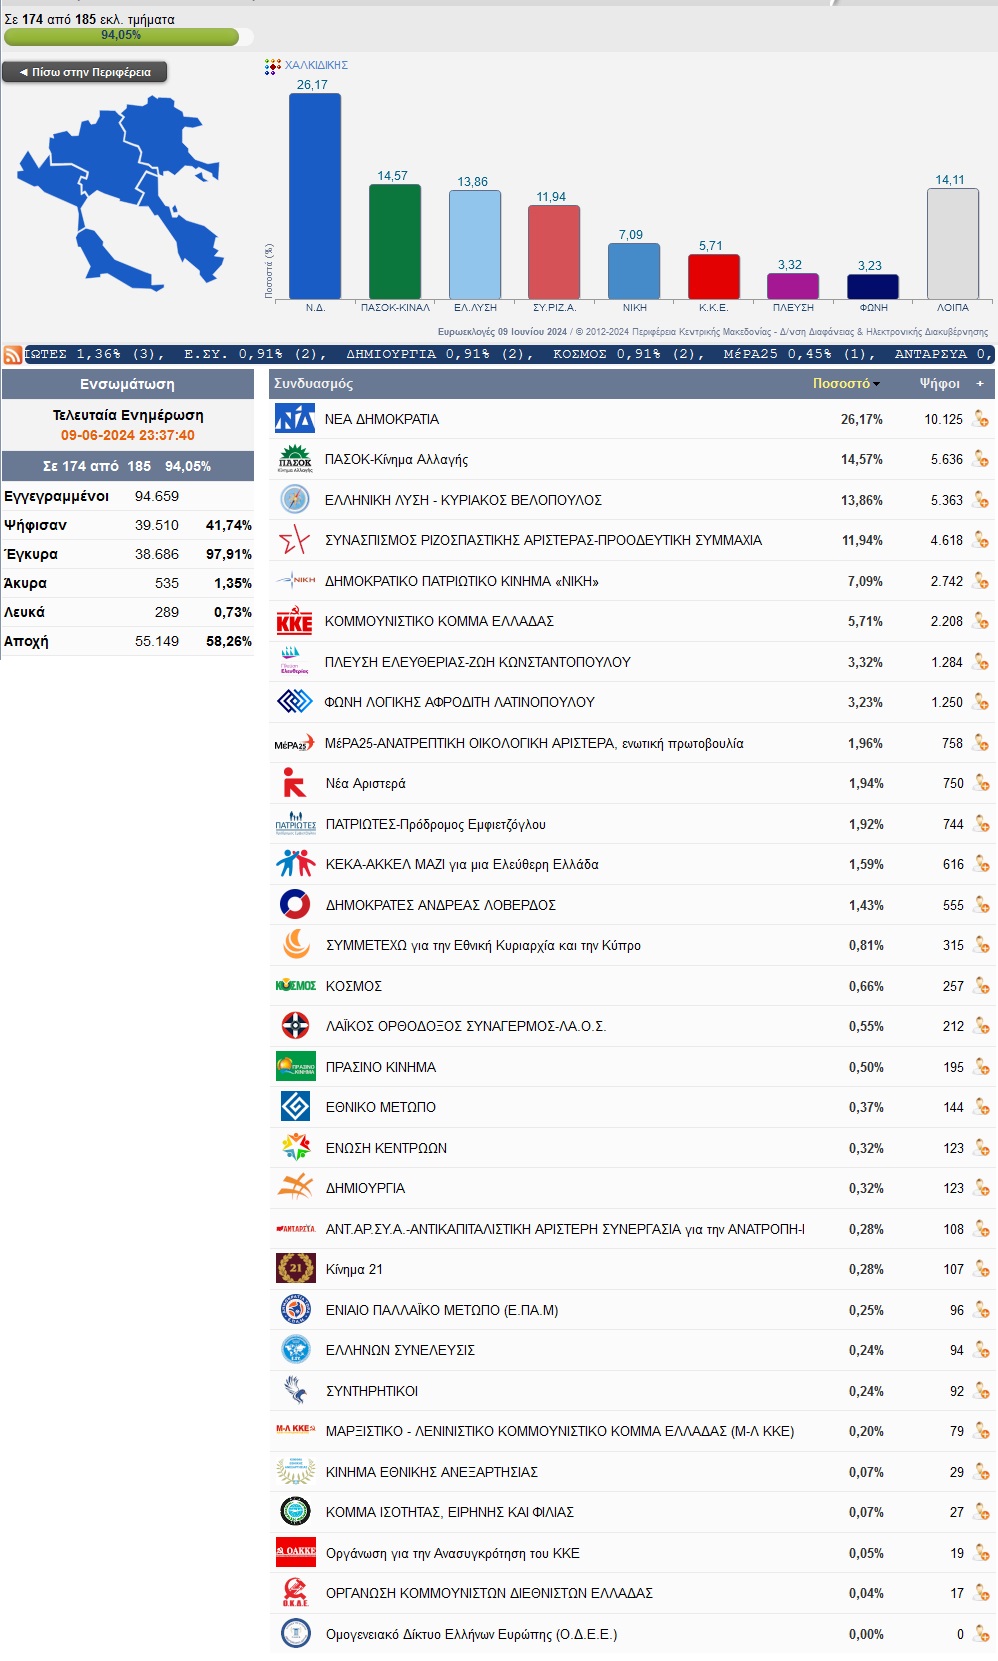Click the Εγγεγραμμένοι value 94.659

[157, 496]
